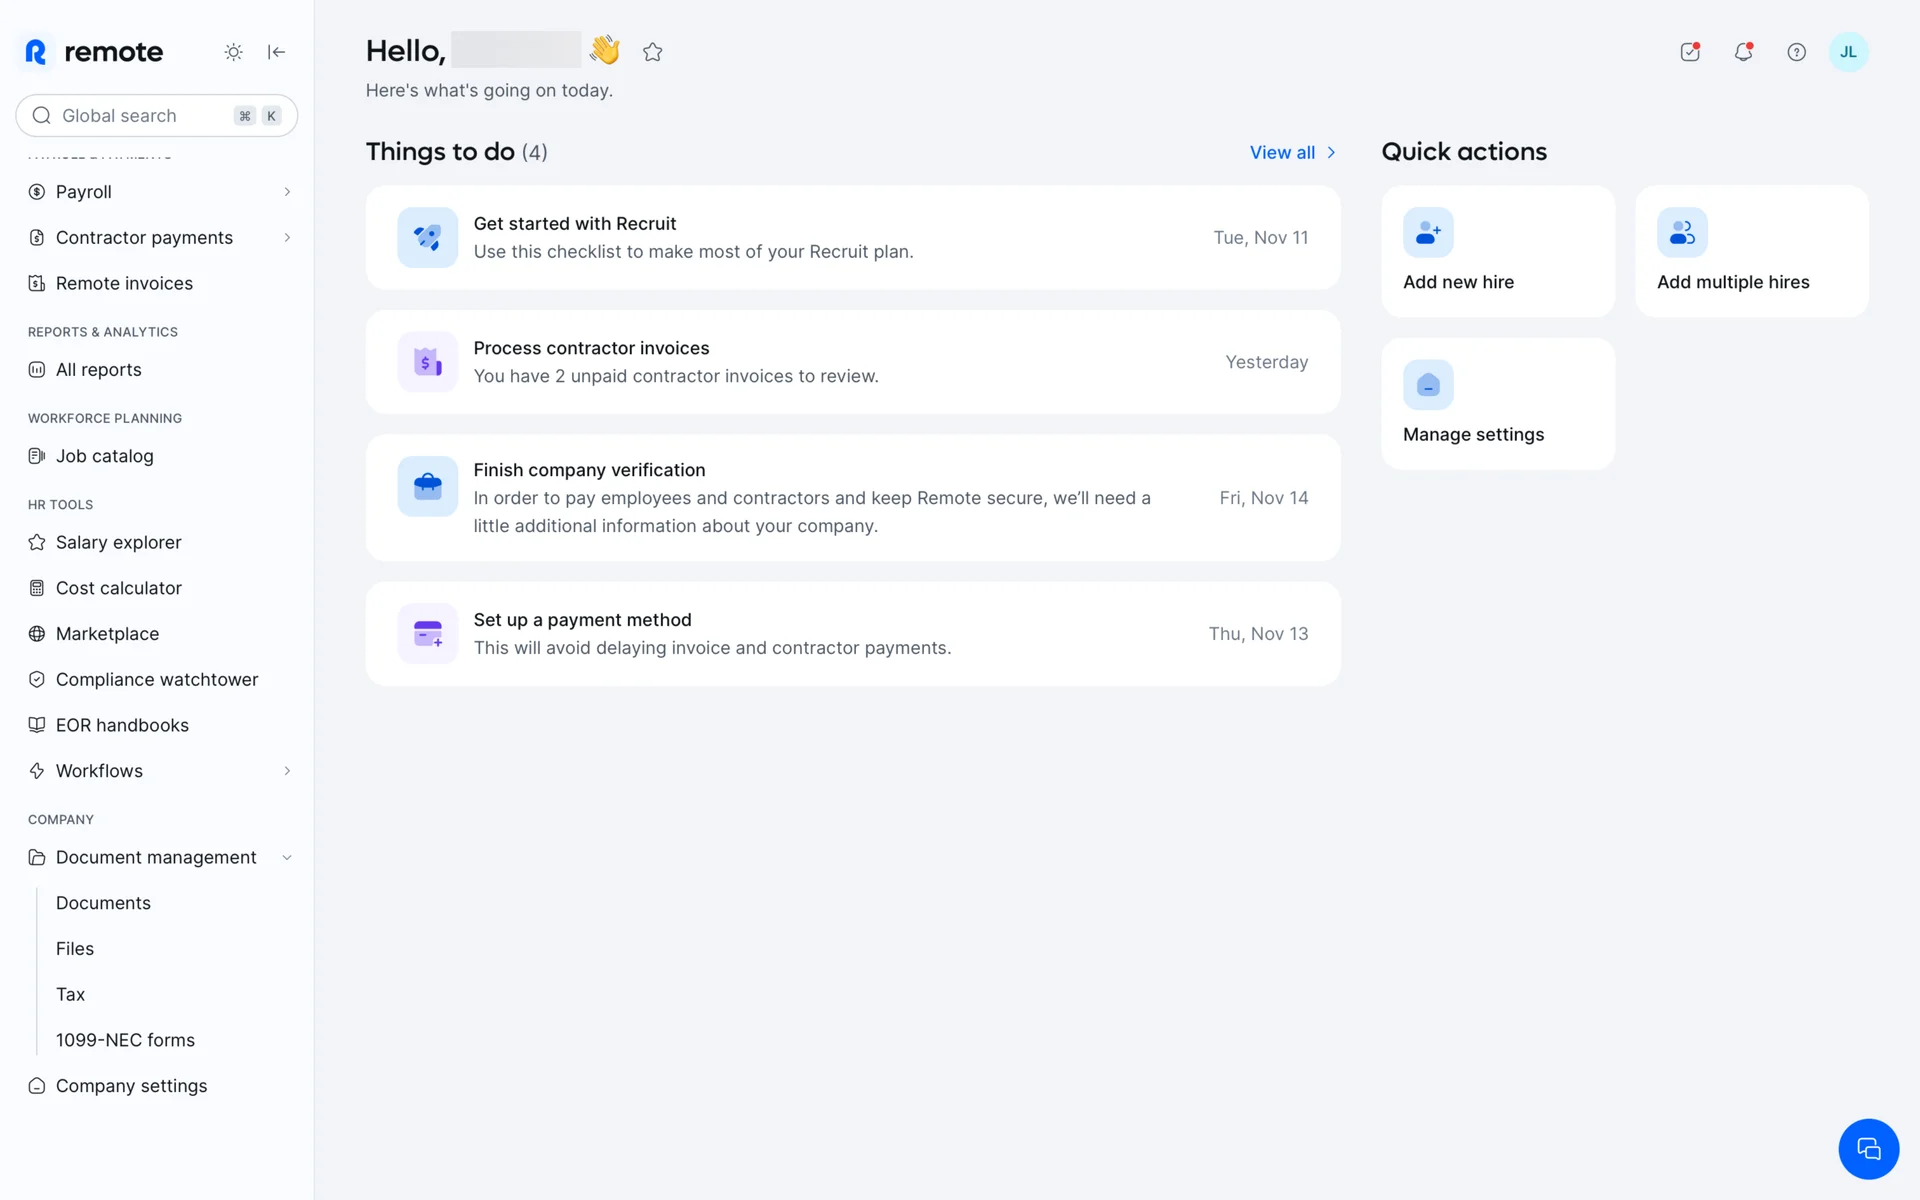Expand the Contractor payments submenu

[x=287, y=238]
